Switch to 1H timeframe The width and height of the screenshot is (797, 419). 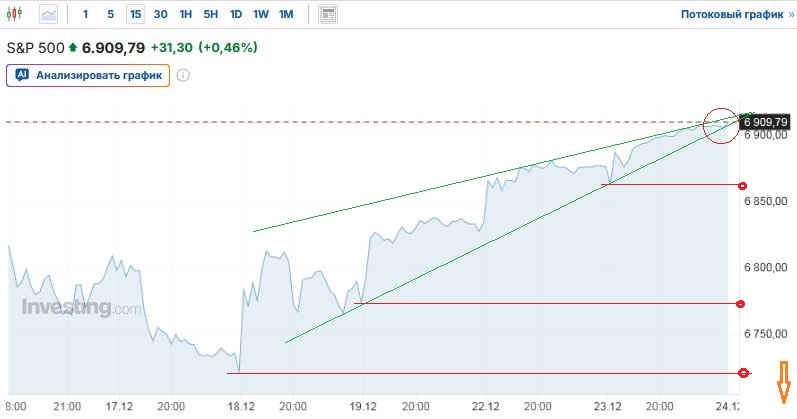[x=185, y=15]
